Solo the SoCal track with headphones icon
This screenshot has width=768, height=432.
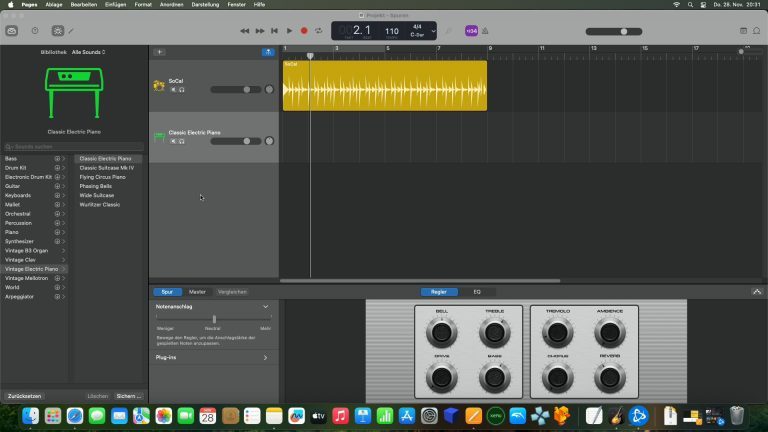click(182, 90)
